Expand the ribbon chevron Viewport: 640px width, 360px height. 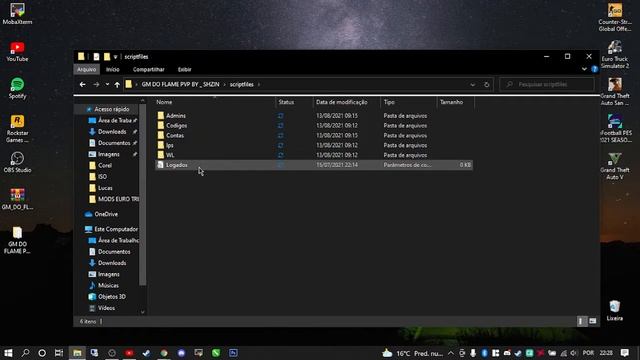(584, 69)
